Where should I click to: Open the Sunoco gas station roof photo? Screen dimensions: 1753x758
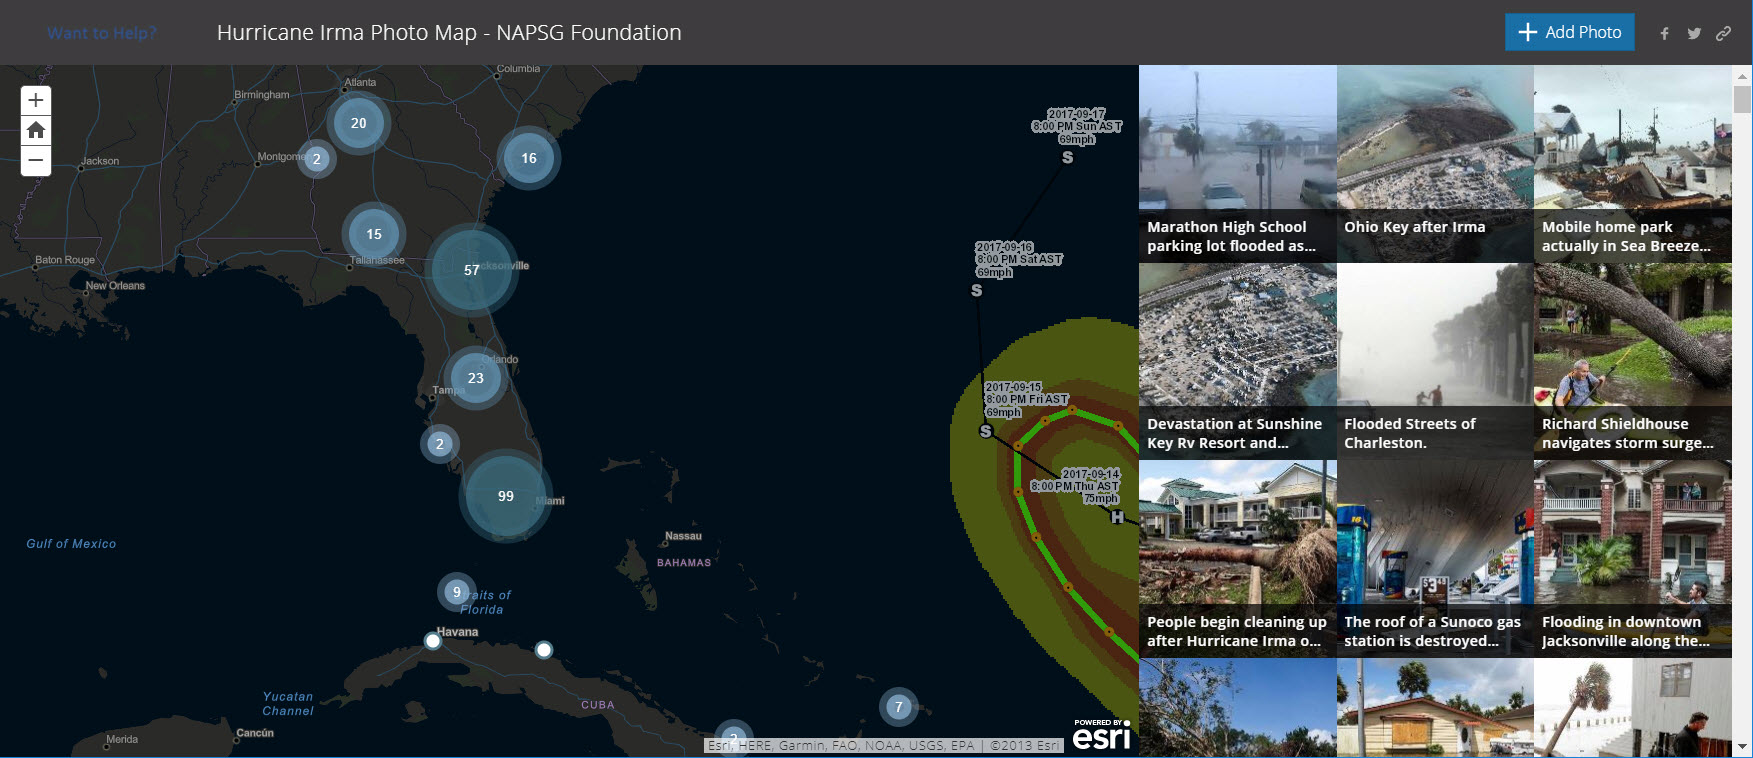(x=1435, y=558)
